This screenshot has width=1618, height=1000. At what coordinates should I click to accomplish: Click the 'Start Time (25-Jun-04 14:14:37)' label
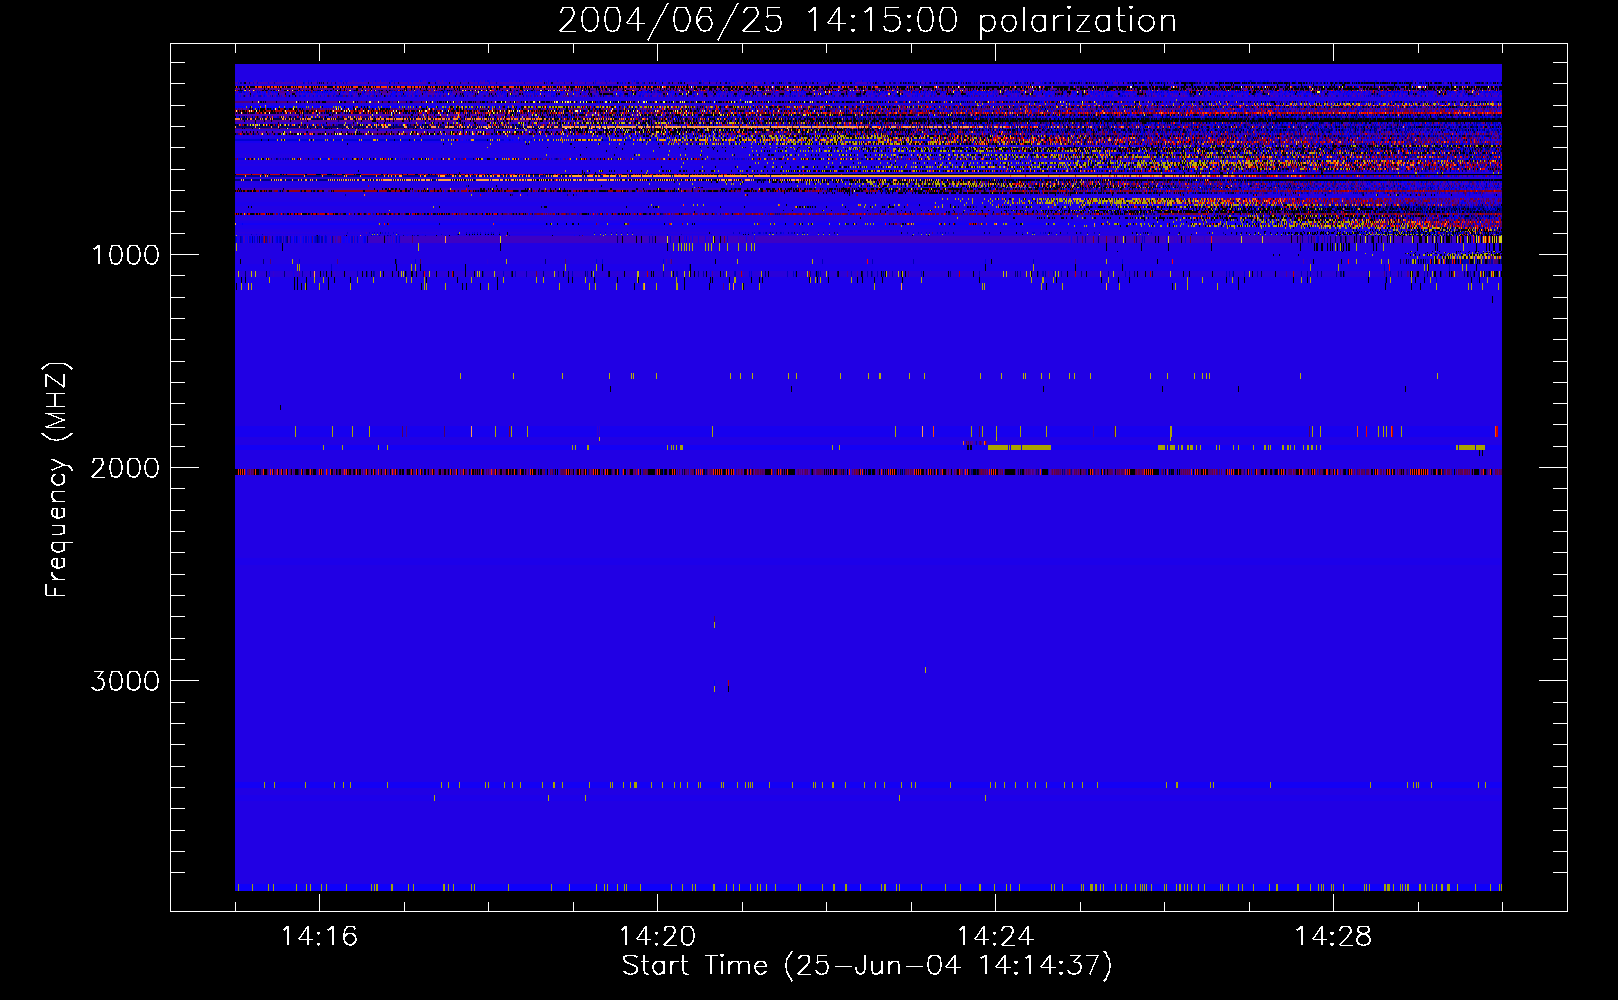(x=867, y=966)
